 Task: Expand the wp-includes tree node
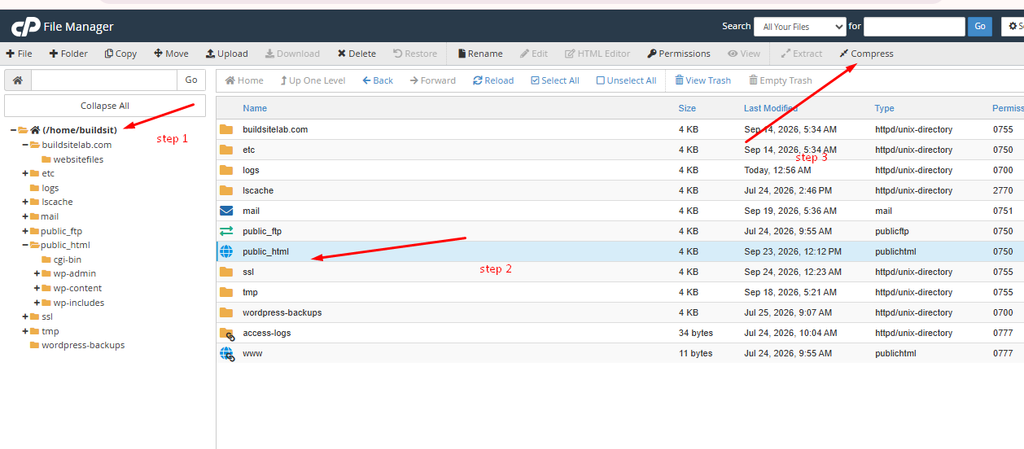(x=37, y=303)
